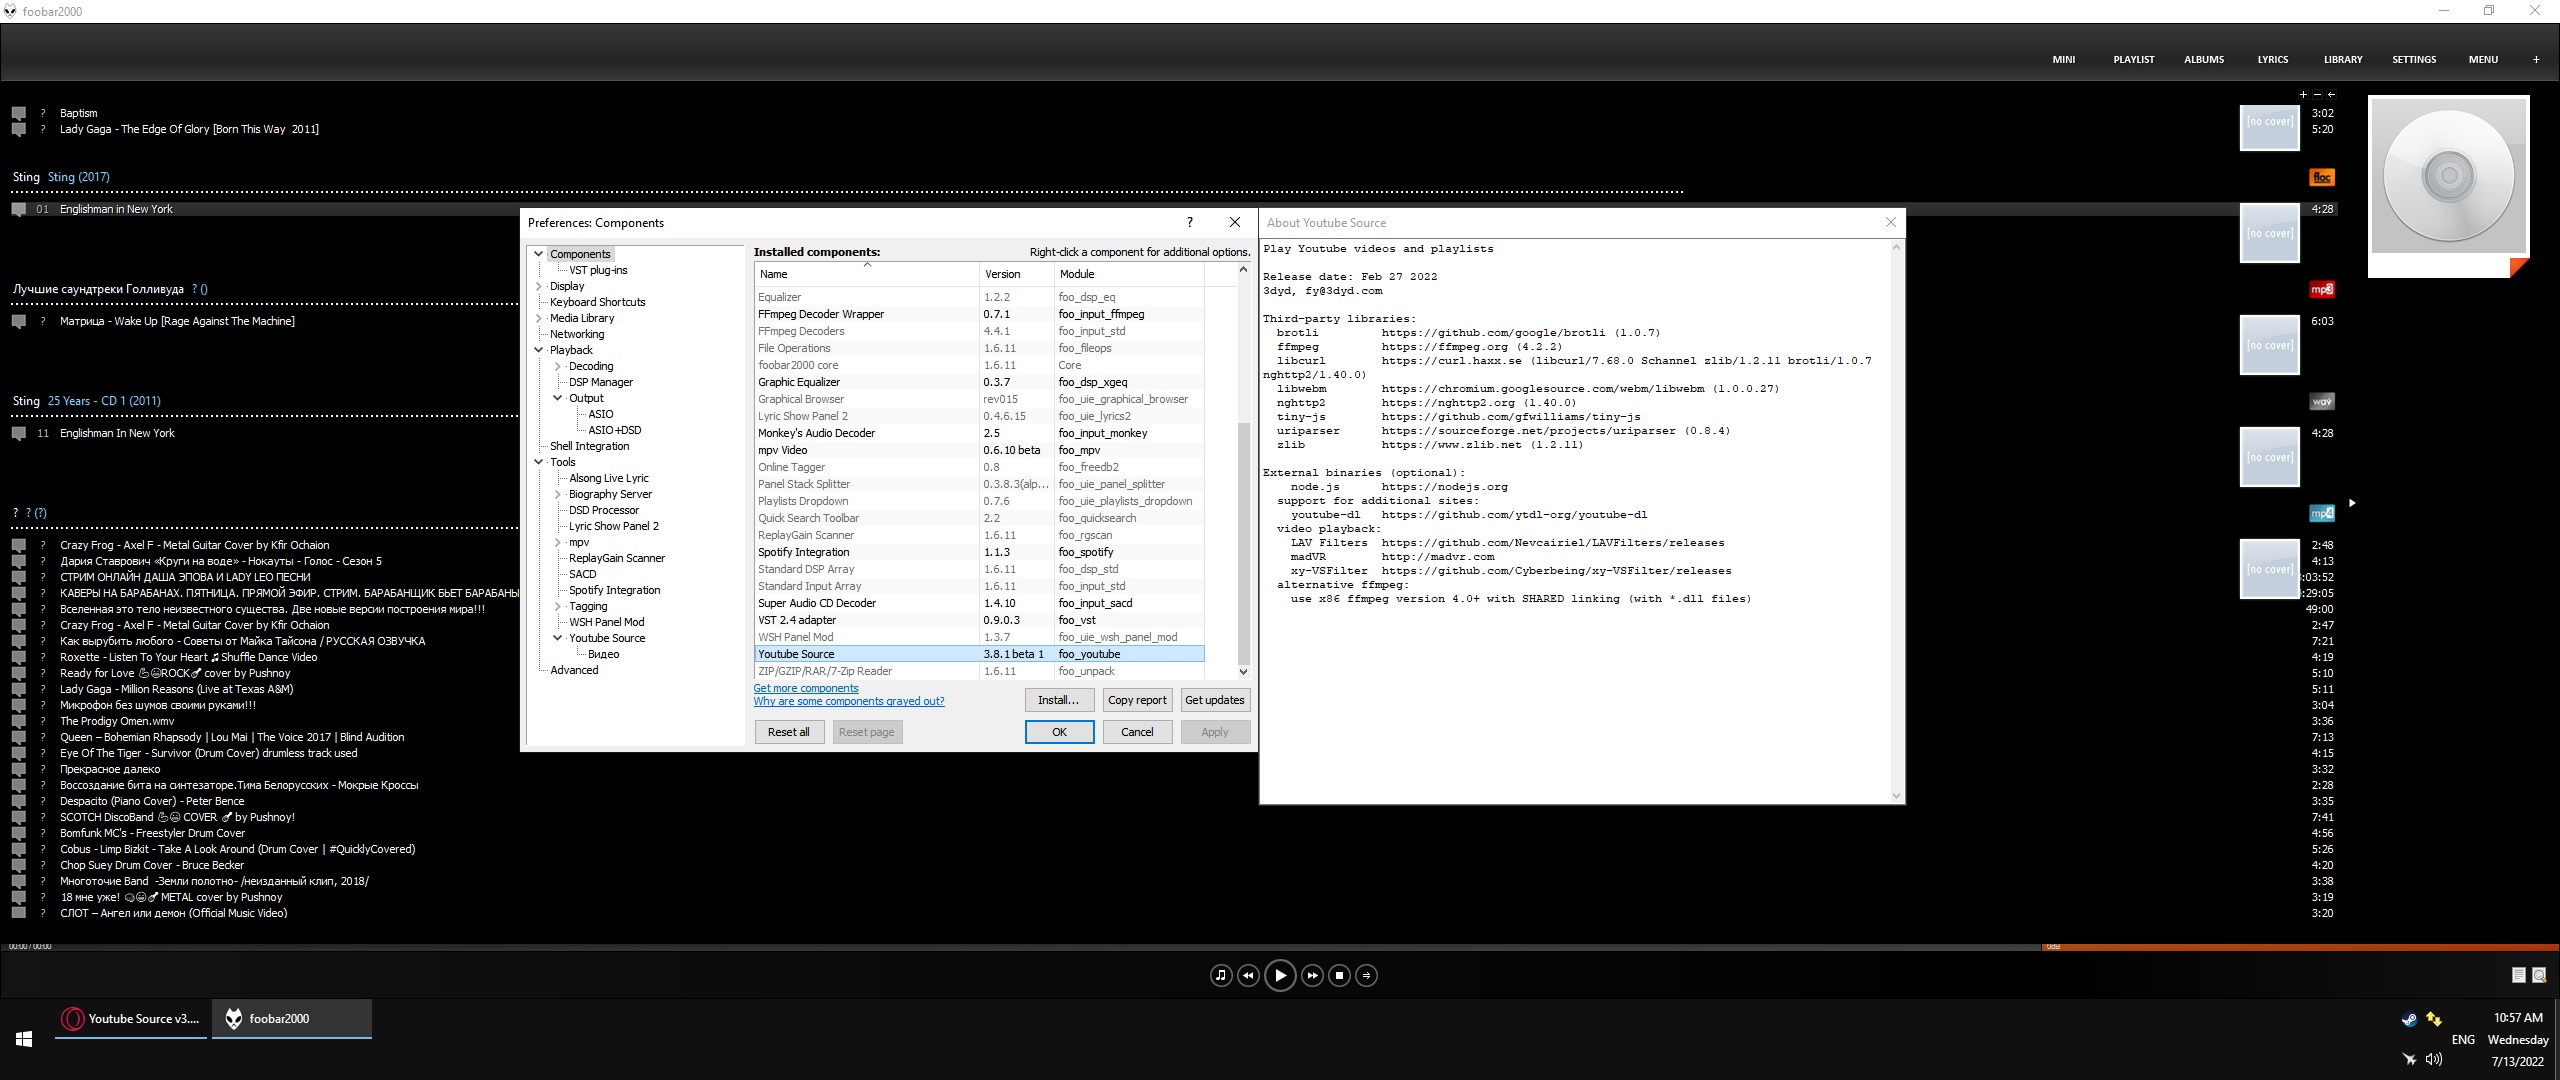Click the plus icon above track durations

pyautogui.click(x=2303, y=94)
